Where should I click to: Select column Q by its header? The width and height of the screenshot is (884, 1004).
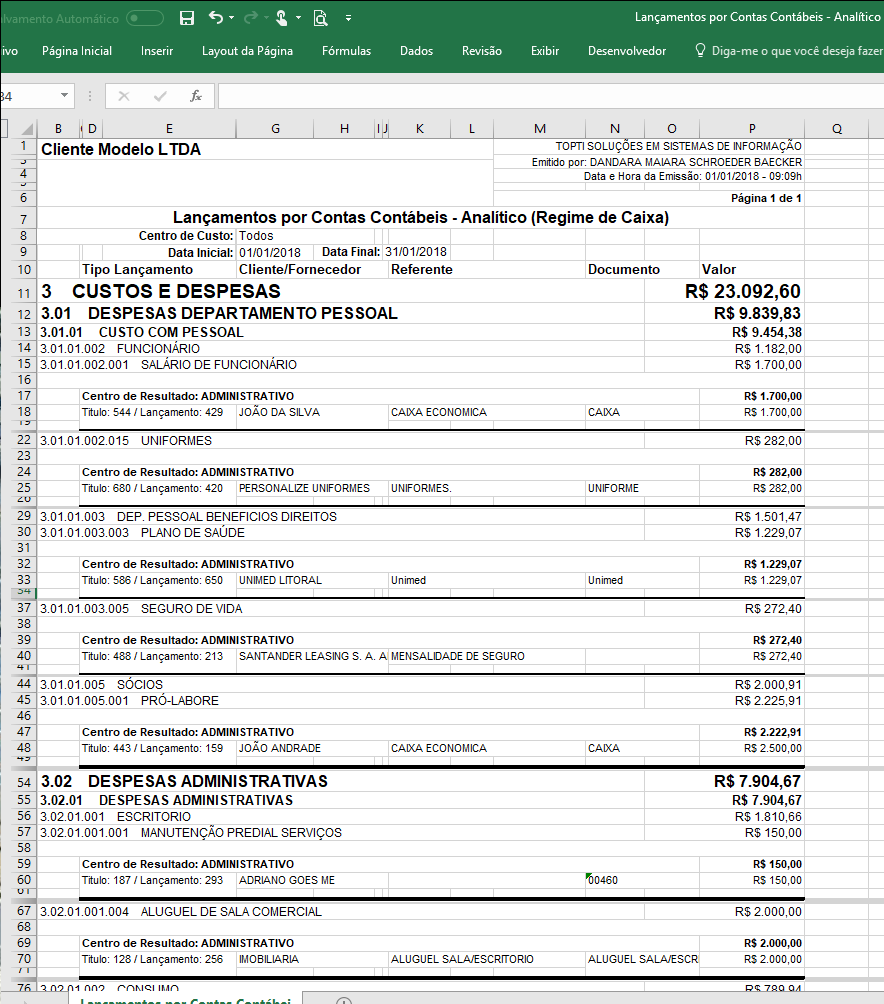click(x=837, y=129)
